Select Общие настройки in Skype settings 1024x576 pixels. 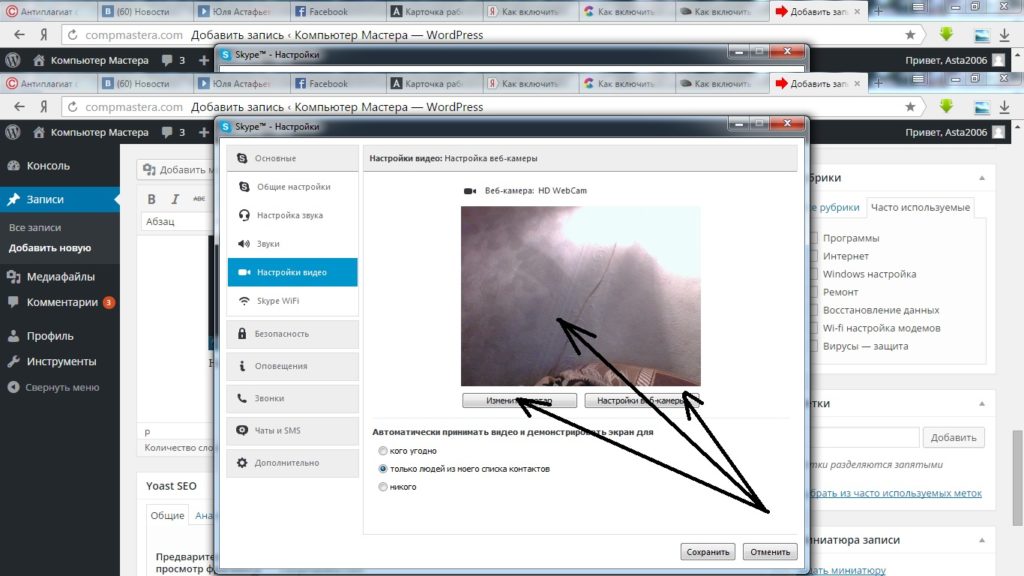293,187
